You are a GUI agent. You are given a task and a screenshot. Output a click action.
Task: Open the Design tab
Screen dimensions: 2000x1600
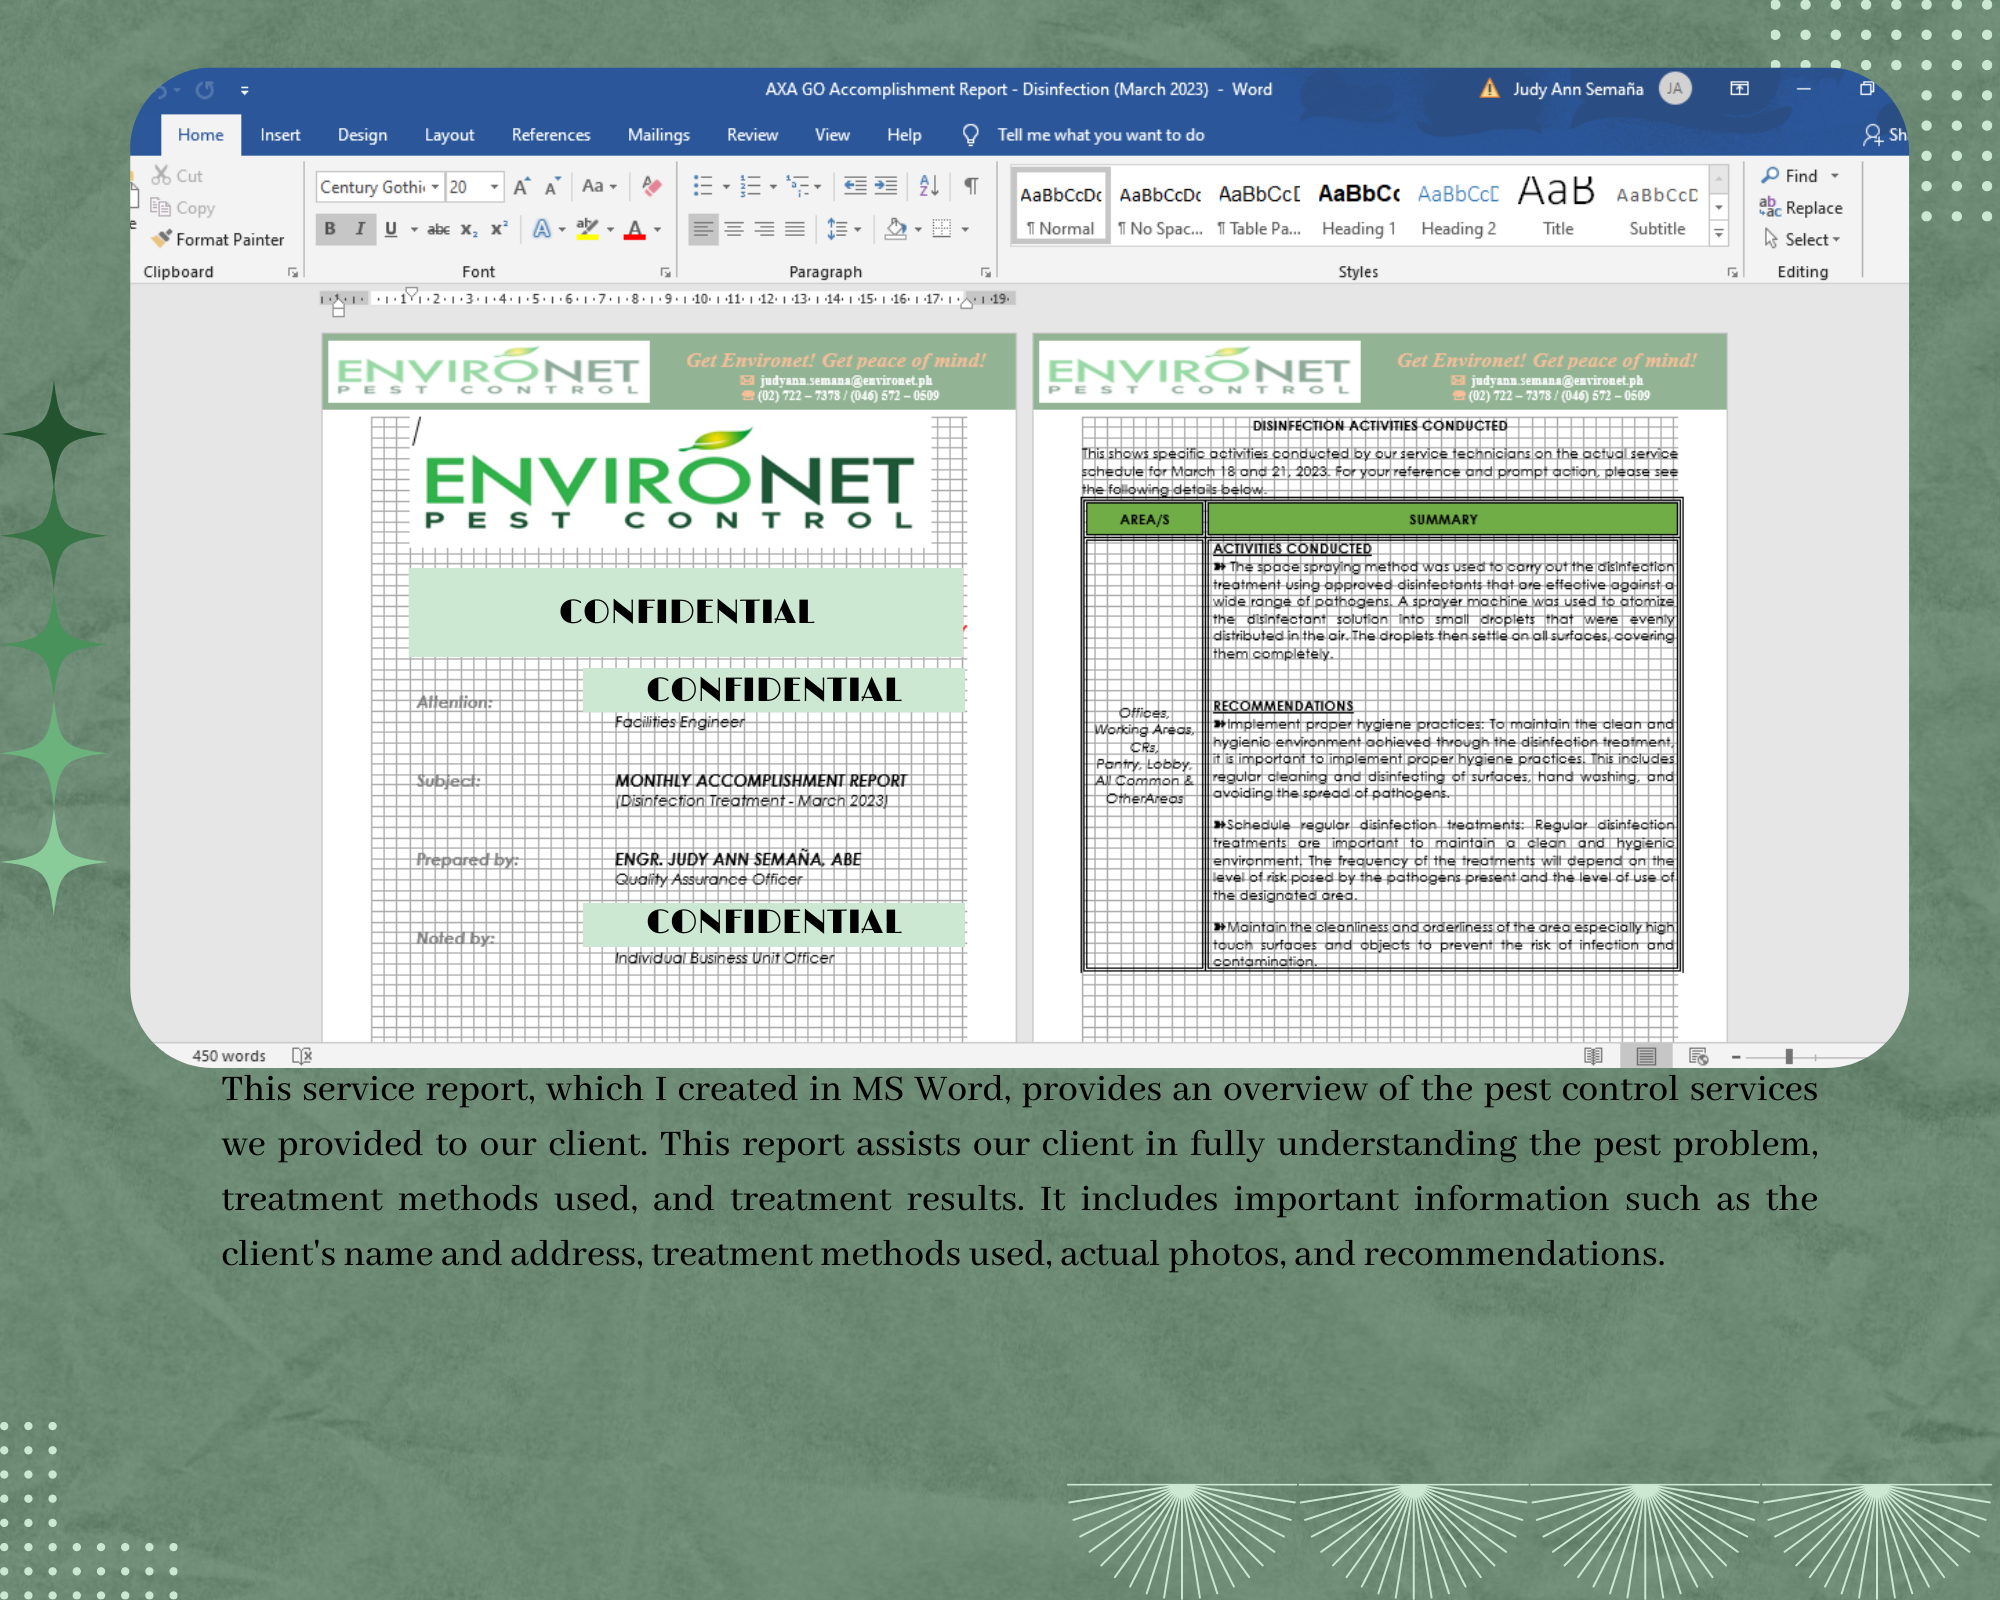coord(362,135)
